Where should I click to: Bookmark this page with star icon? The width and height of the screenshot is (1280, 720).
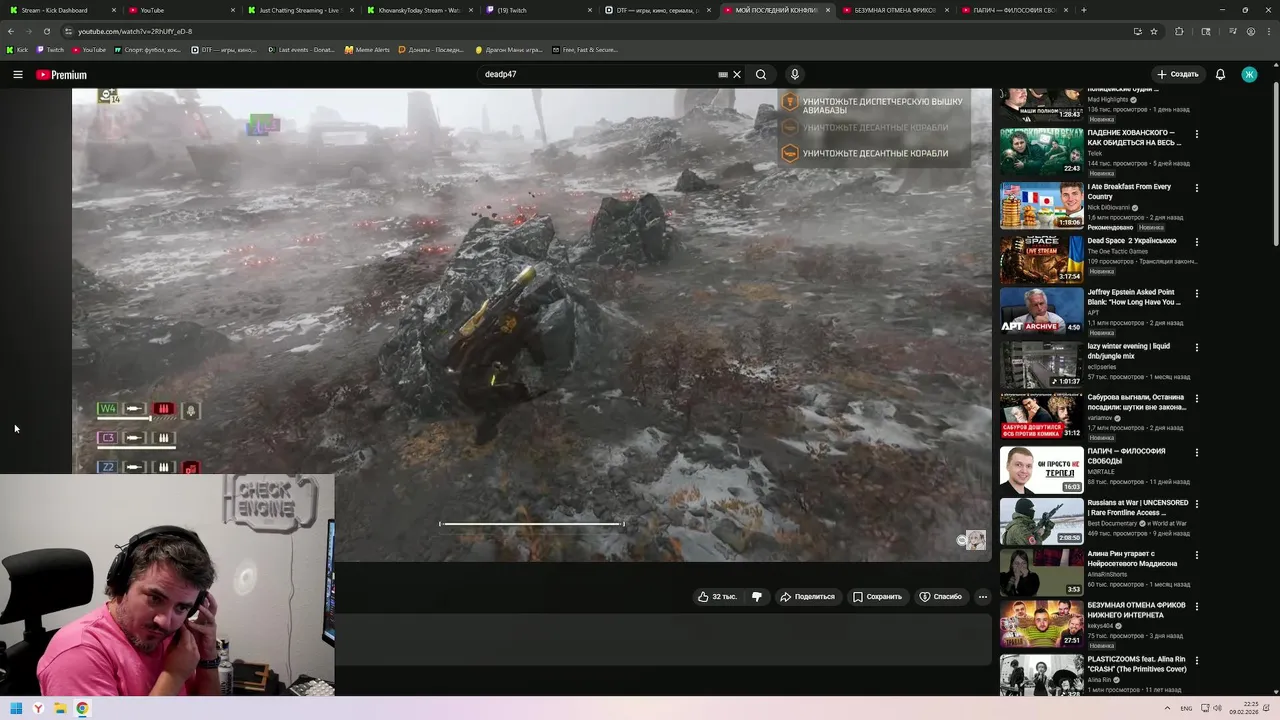pos(1154,31)
